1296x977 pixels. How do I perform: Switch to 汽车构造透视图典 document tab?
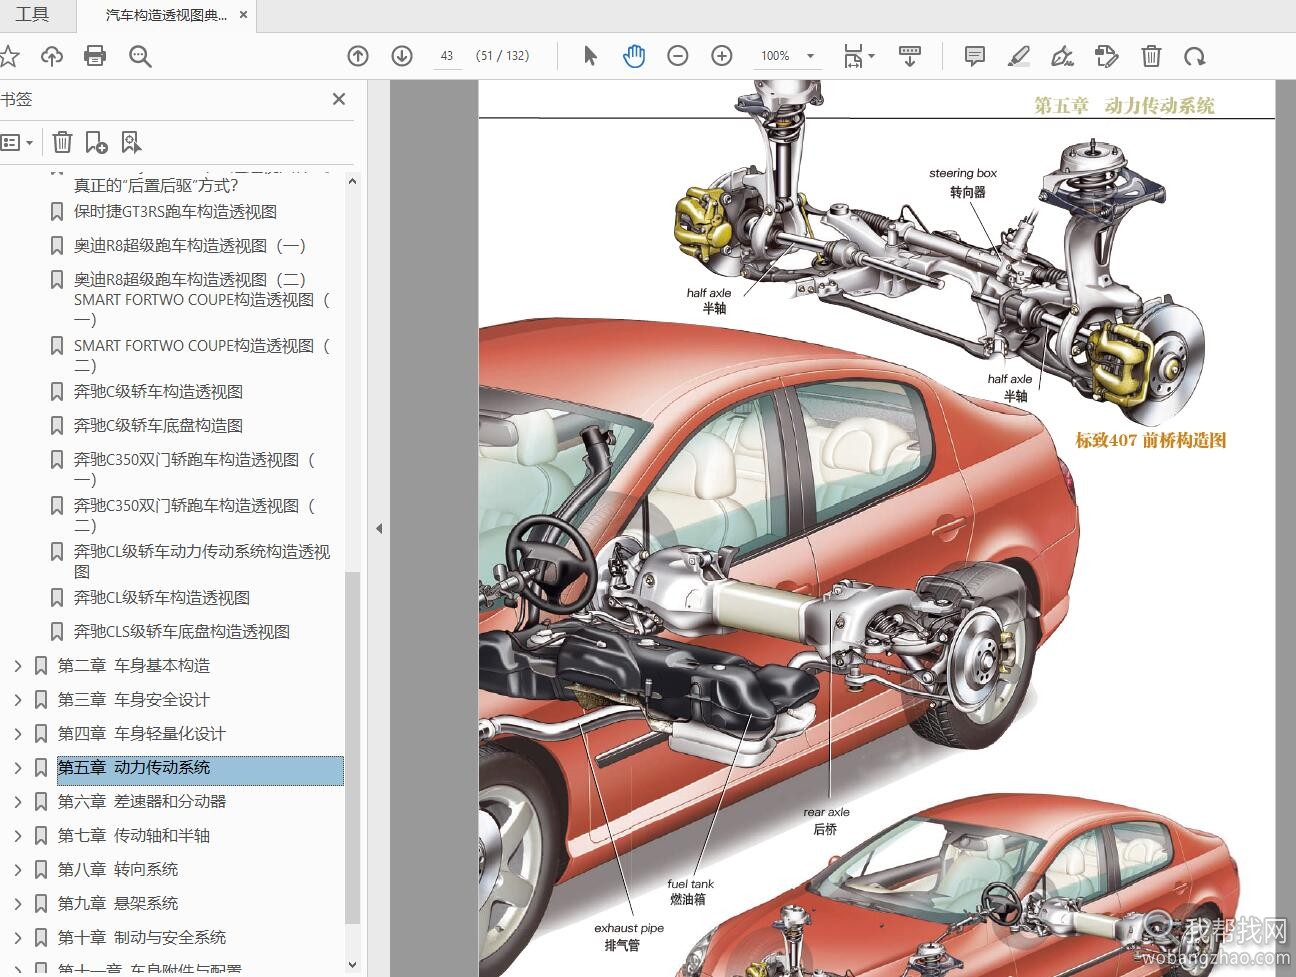(166, 16)
